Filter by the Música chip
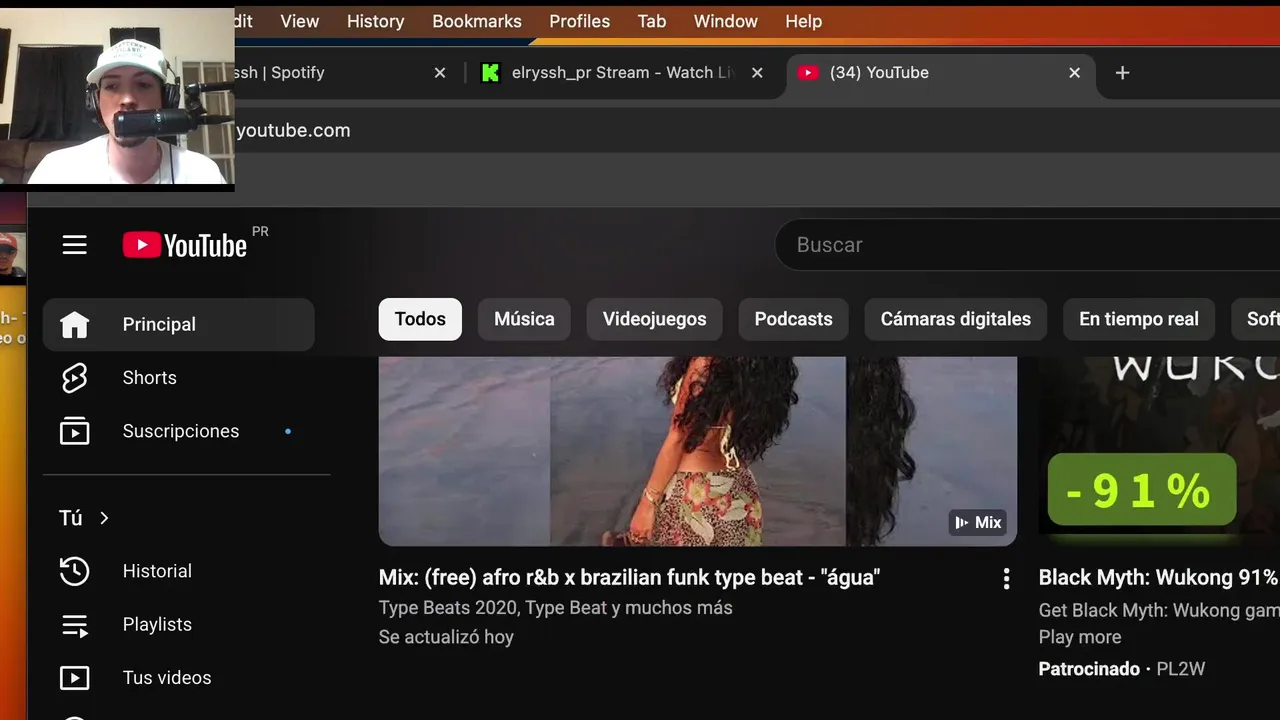The height and width of the screenshot is (720, 1280). 524,319
